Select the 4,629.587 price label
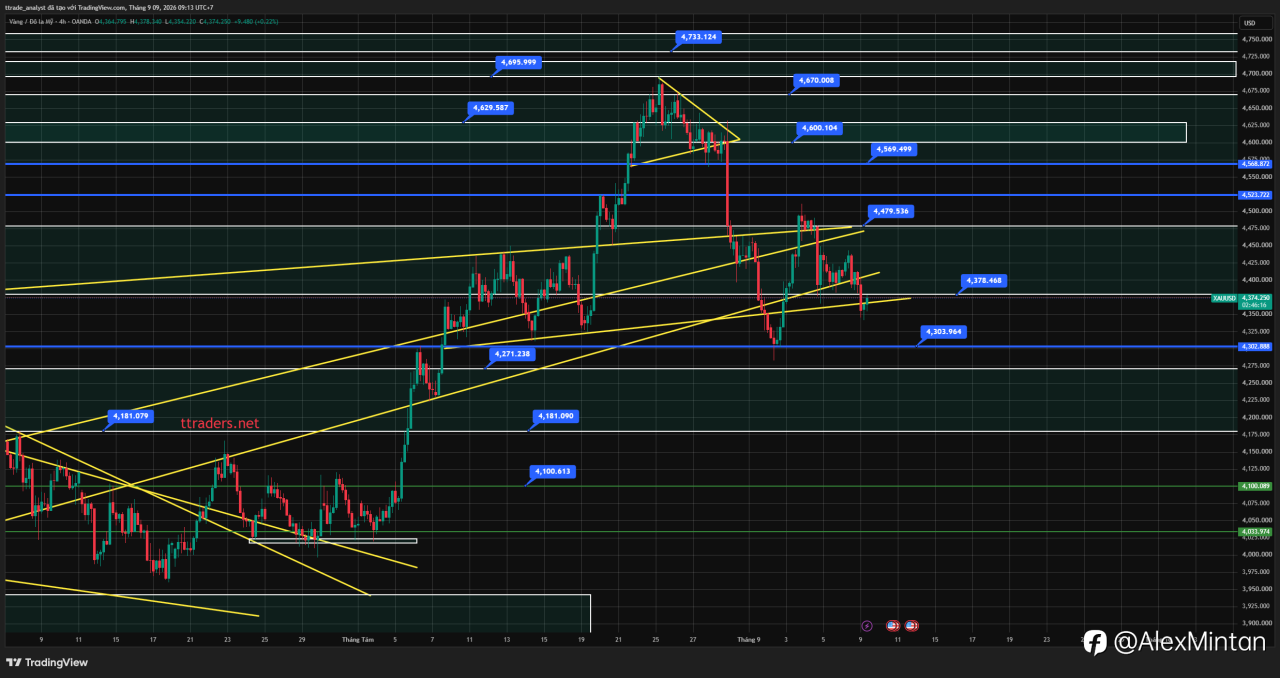The height and width of the screenshot is (678, 1280). click(491, 107)
